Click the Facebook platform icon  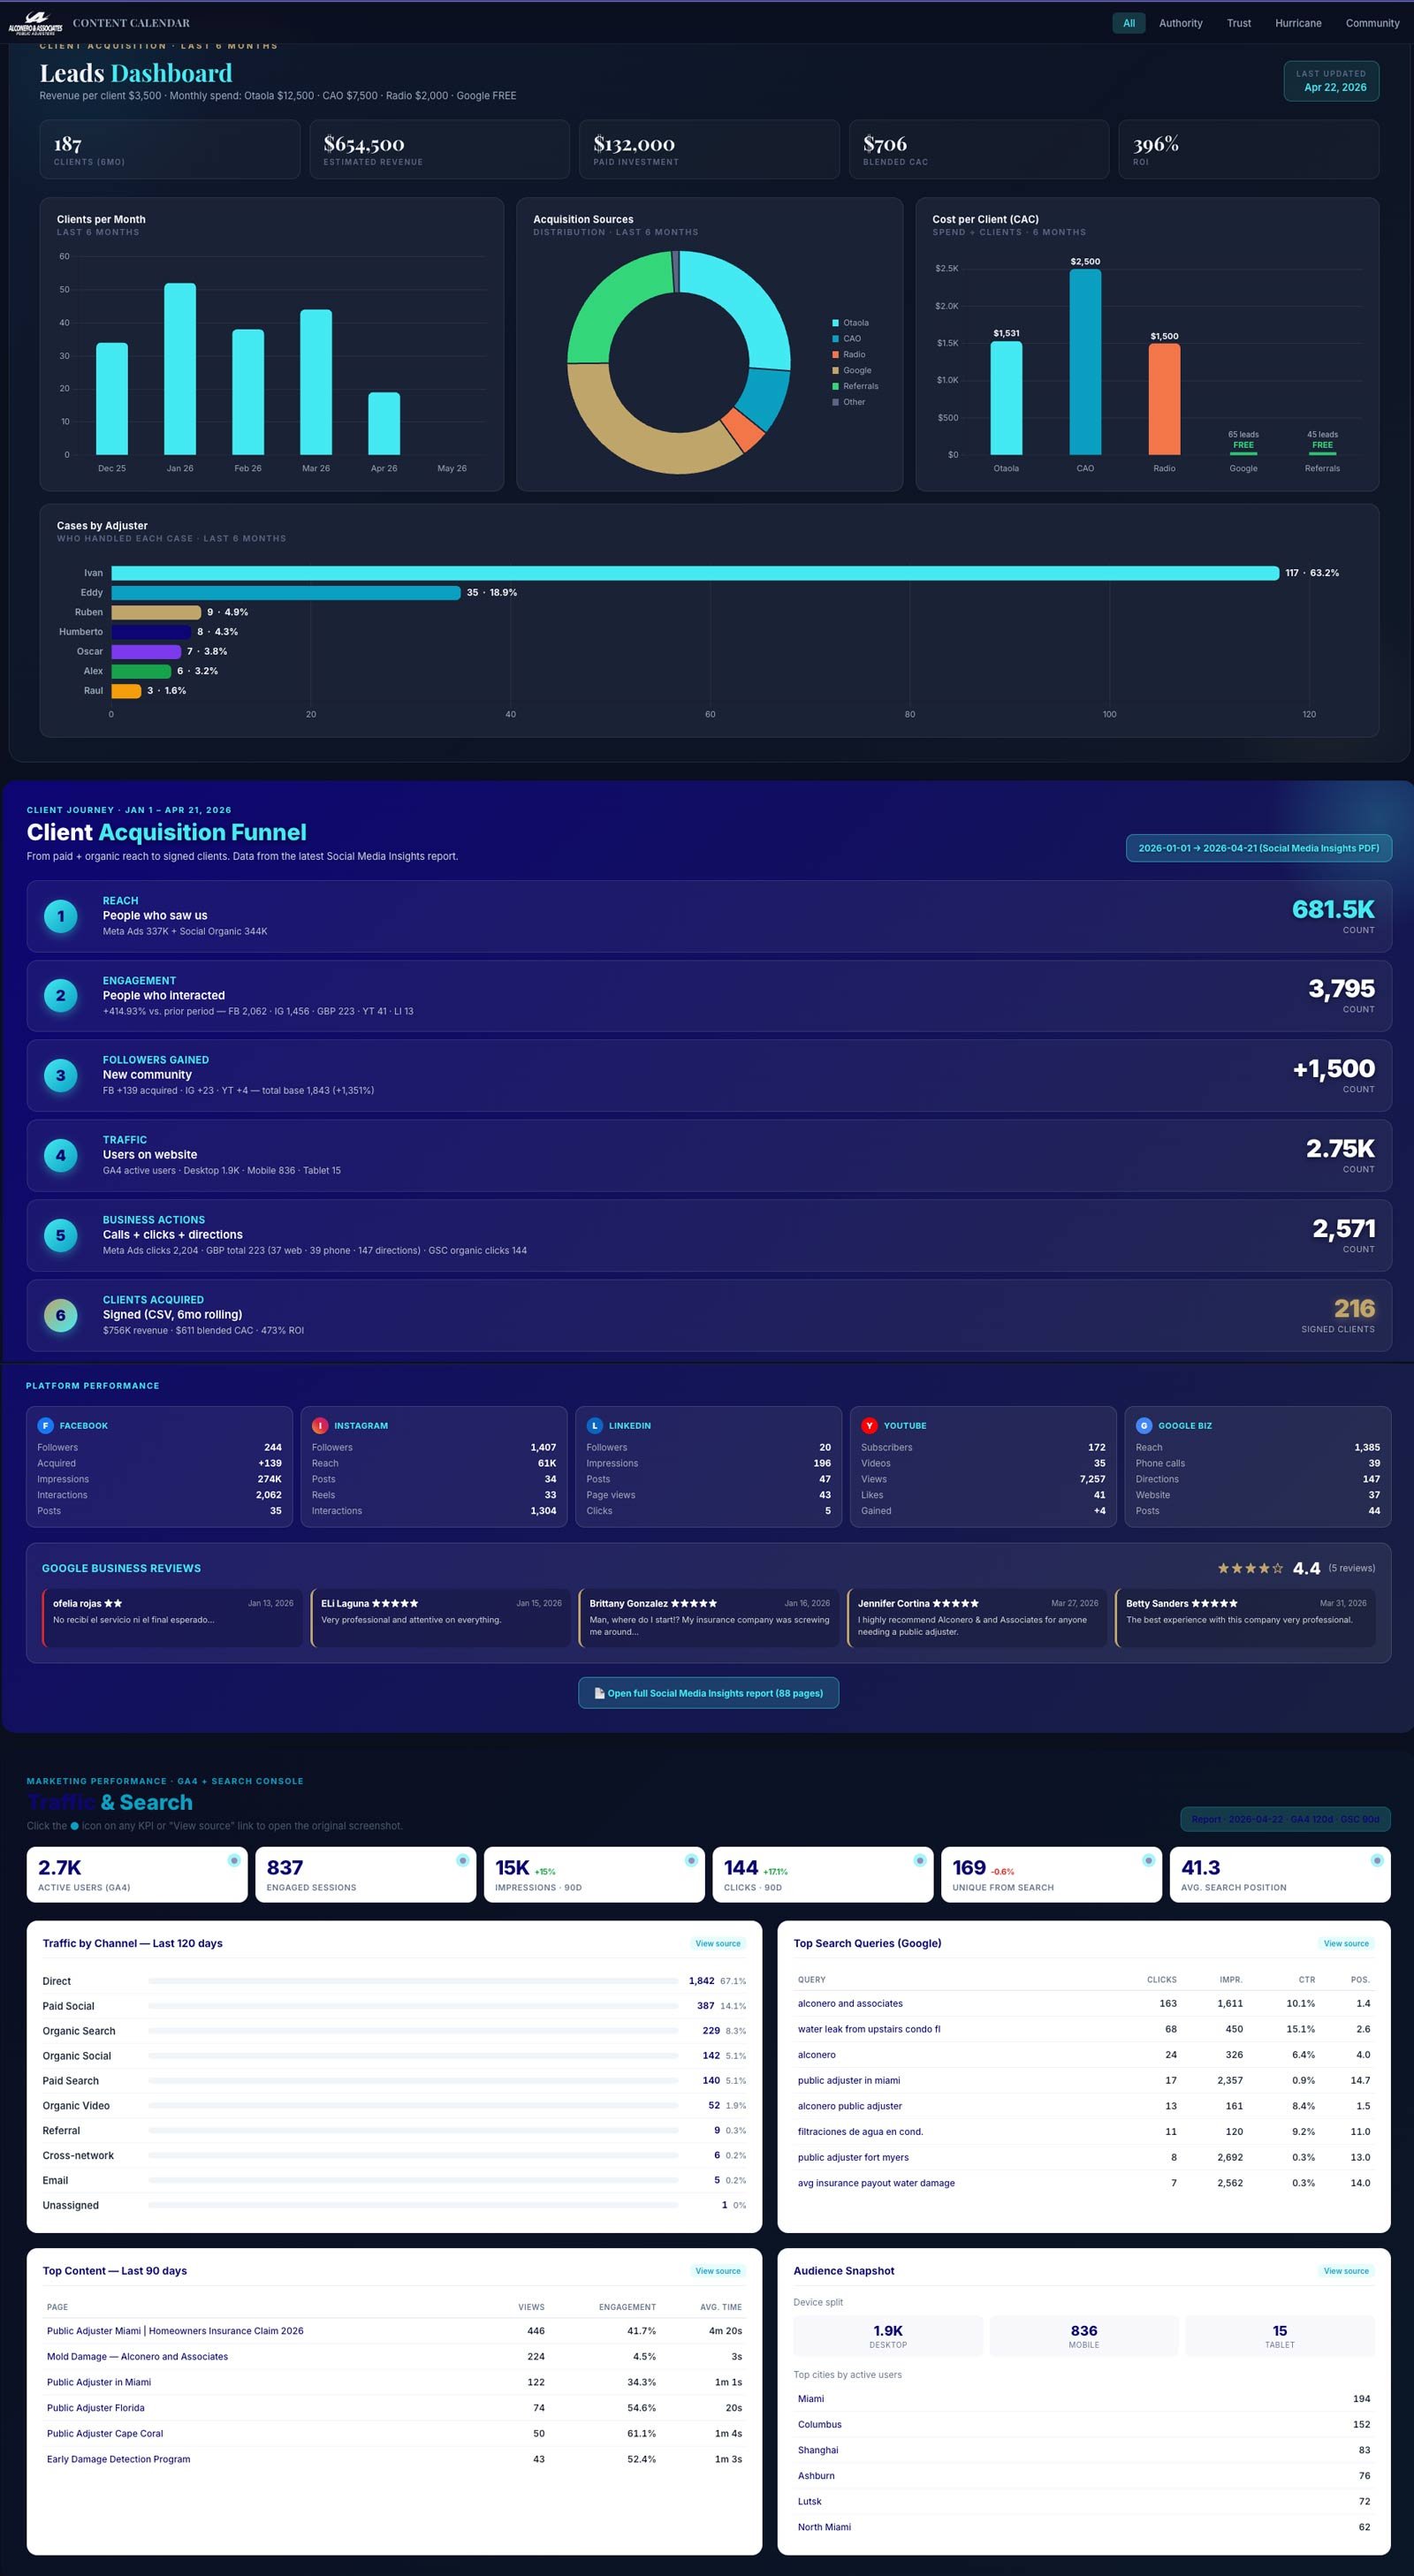pos(45,1426)
